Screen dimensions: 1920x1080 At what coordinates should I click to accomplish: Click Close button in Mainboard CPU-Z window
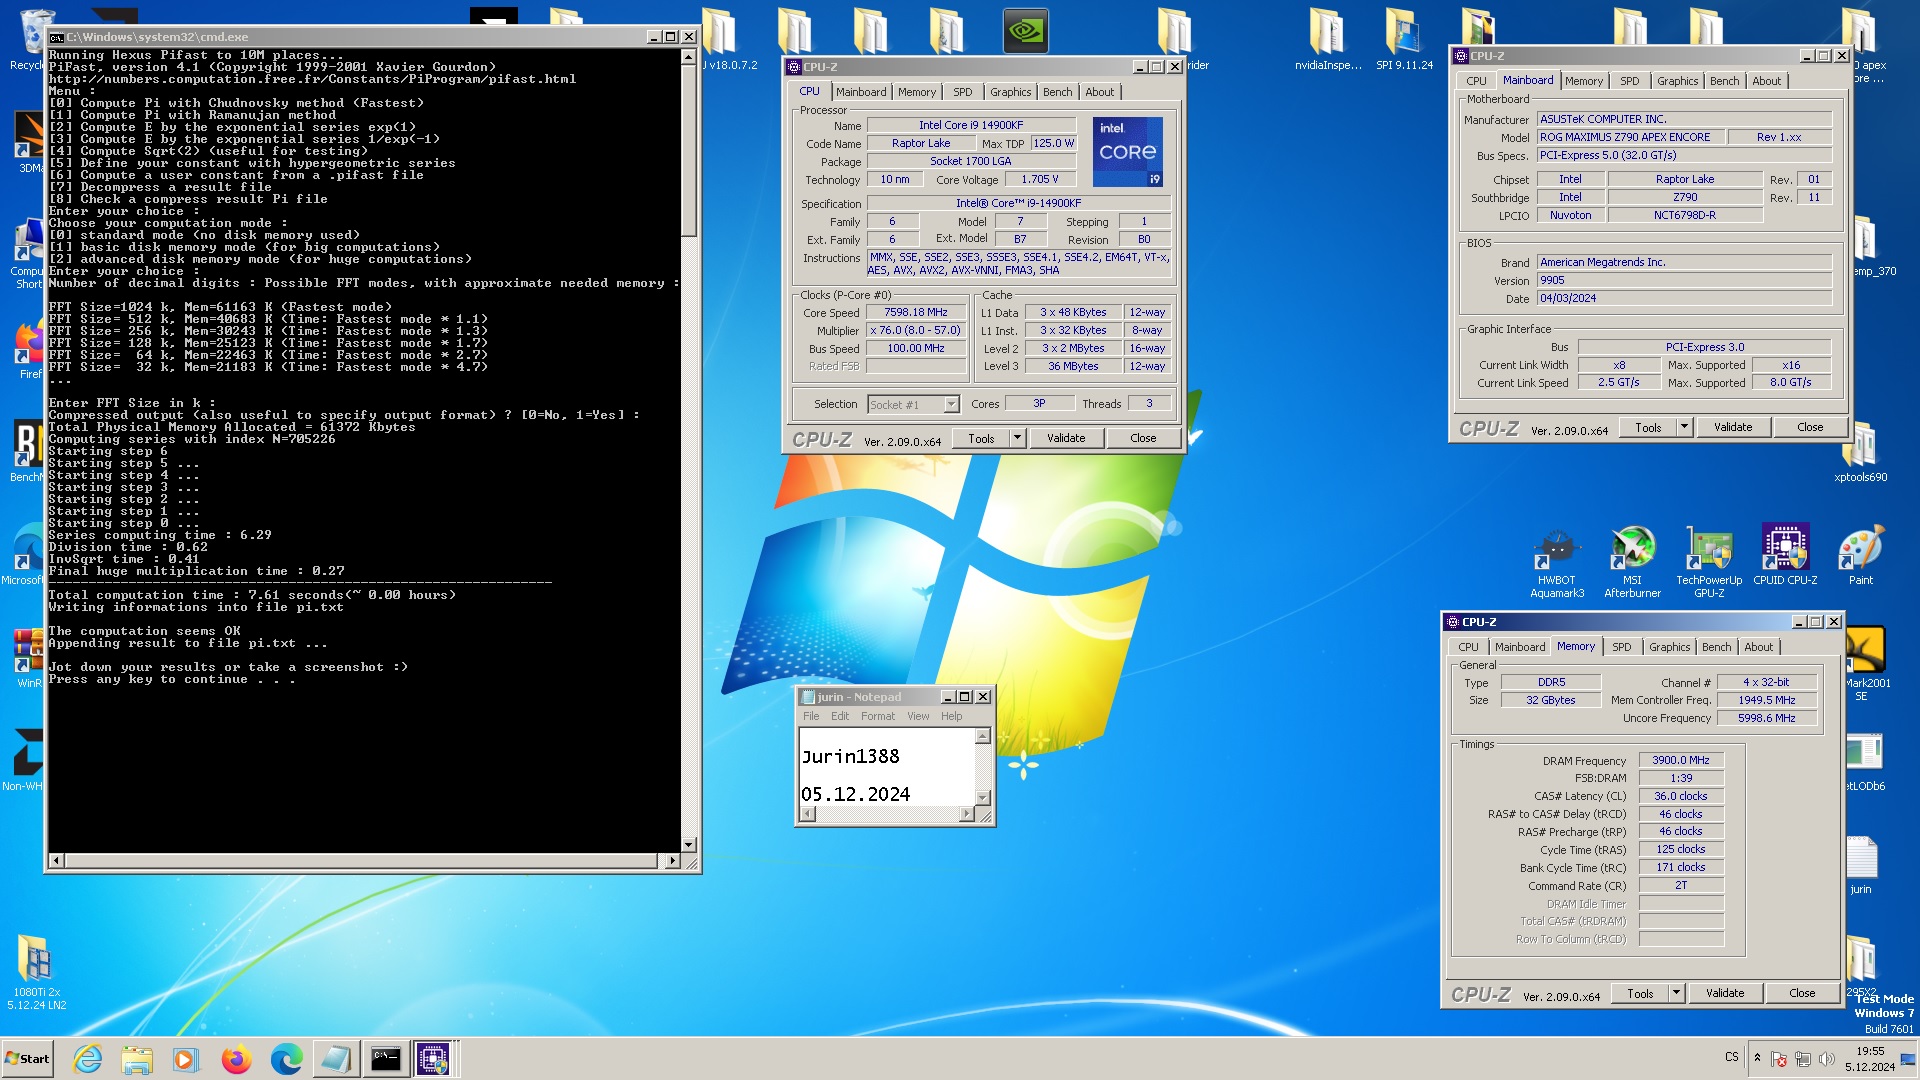[1810, 427]
